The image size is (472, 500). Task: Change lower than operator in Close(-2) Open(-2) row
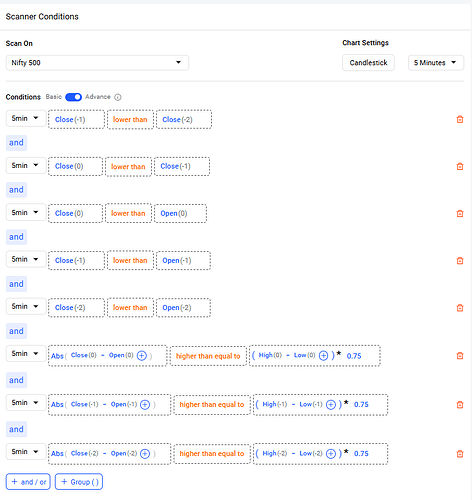click(130, 308)
